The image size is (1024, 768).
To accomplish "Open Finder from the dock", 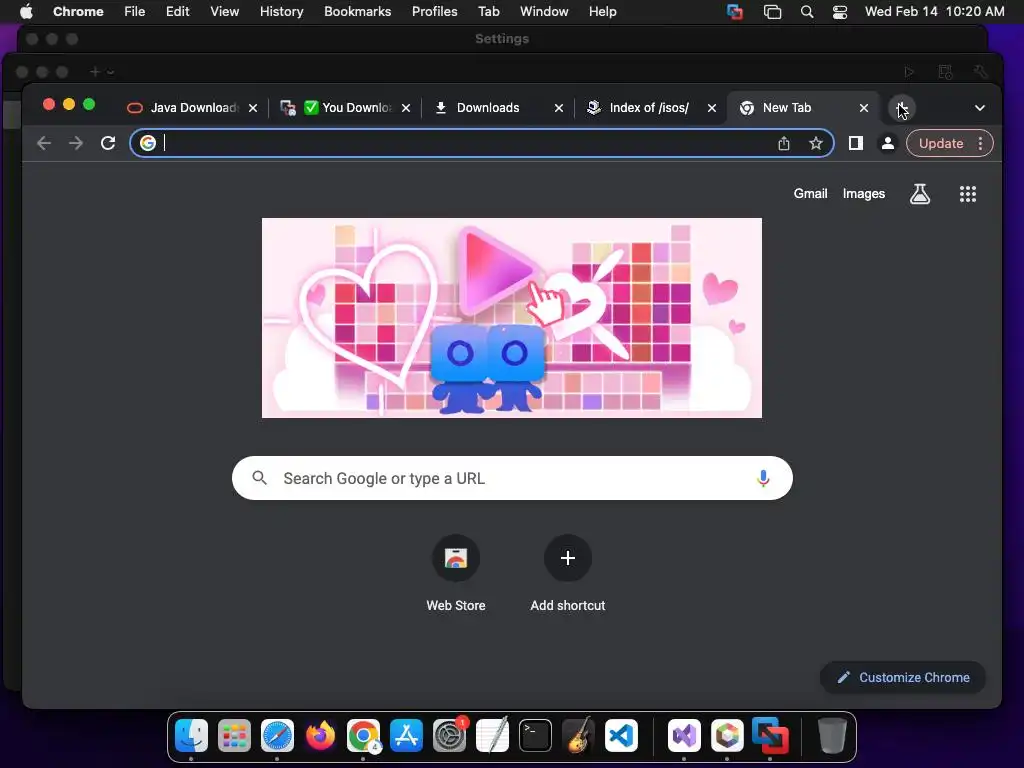I will click(191, 736).
